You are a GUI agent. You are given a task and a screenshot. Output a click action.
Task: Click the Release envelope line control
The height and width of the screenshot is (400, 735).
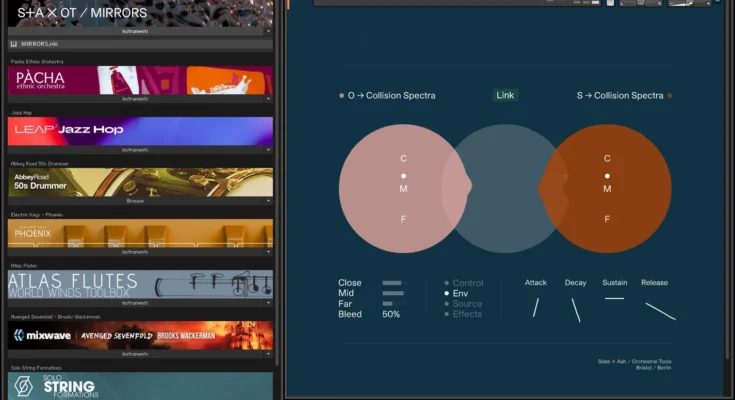tap(660, 311)
